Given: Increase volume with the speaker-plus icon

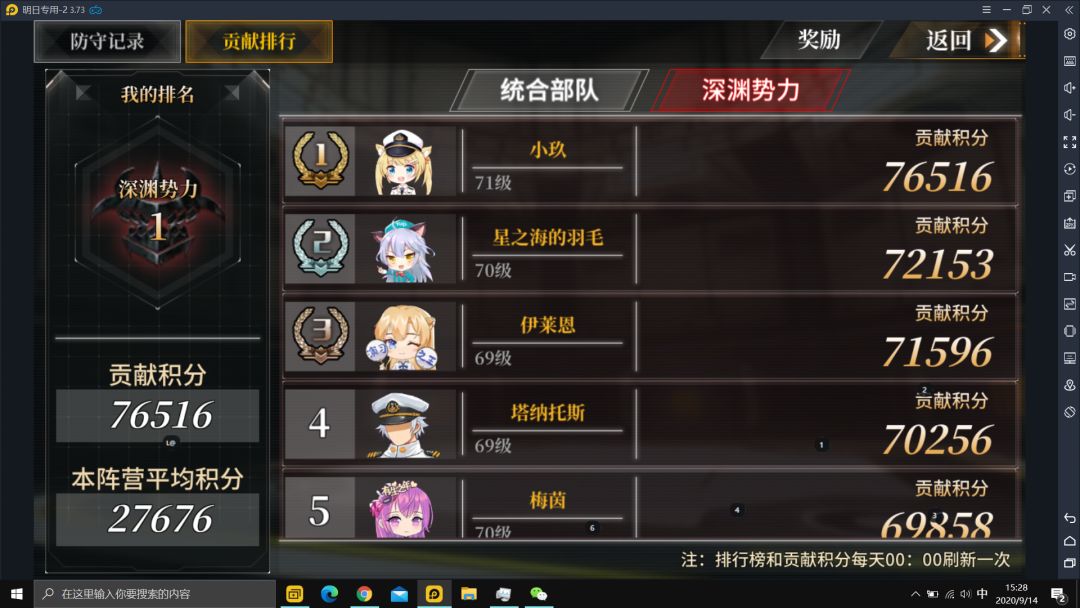Looking at the screenshot, I should (x=1069, y=87).
